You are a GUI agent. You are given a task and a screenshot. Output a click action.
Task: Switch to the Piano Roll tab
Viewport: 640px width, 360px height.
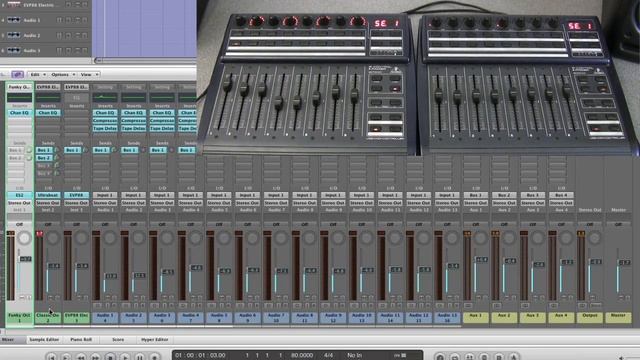point(81,340)
